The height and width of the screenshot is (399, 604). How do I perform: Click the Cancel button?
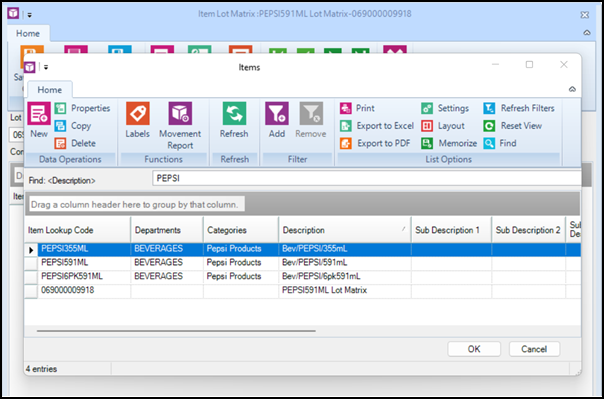click(534, 349)
